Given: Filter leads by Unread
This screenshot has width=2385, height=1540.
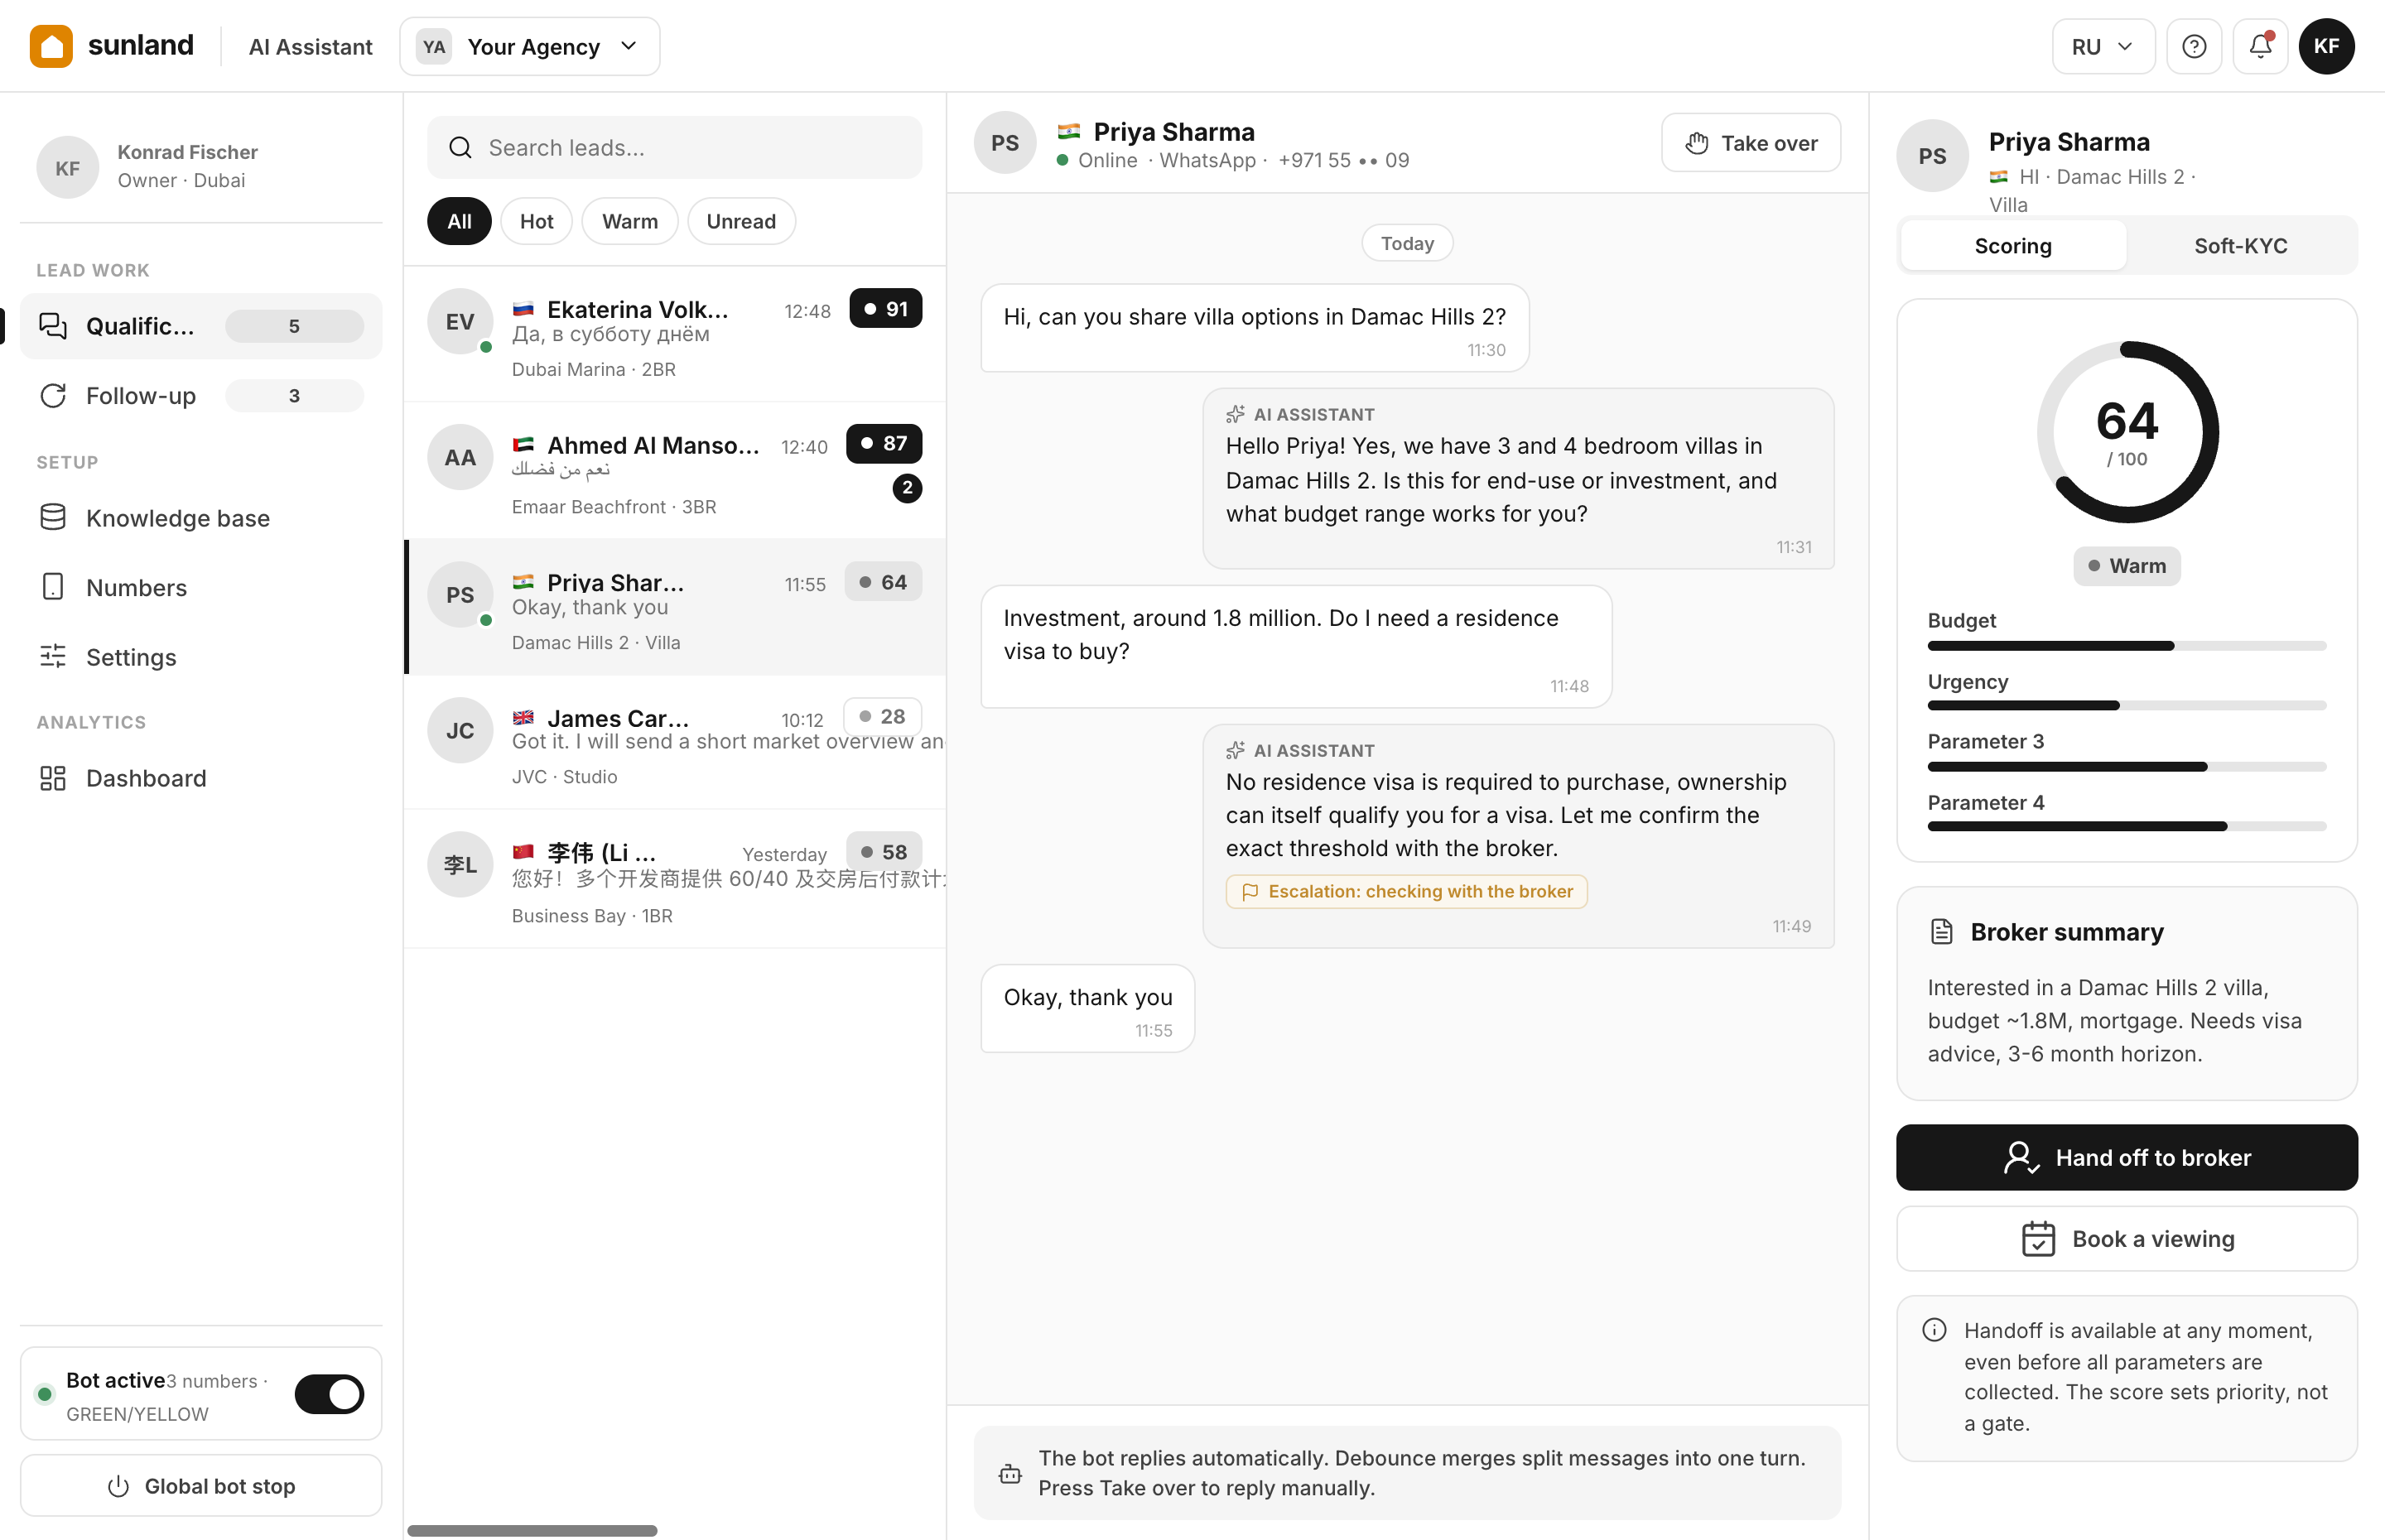Looking at the screenshot, I should pos(741,221).
